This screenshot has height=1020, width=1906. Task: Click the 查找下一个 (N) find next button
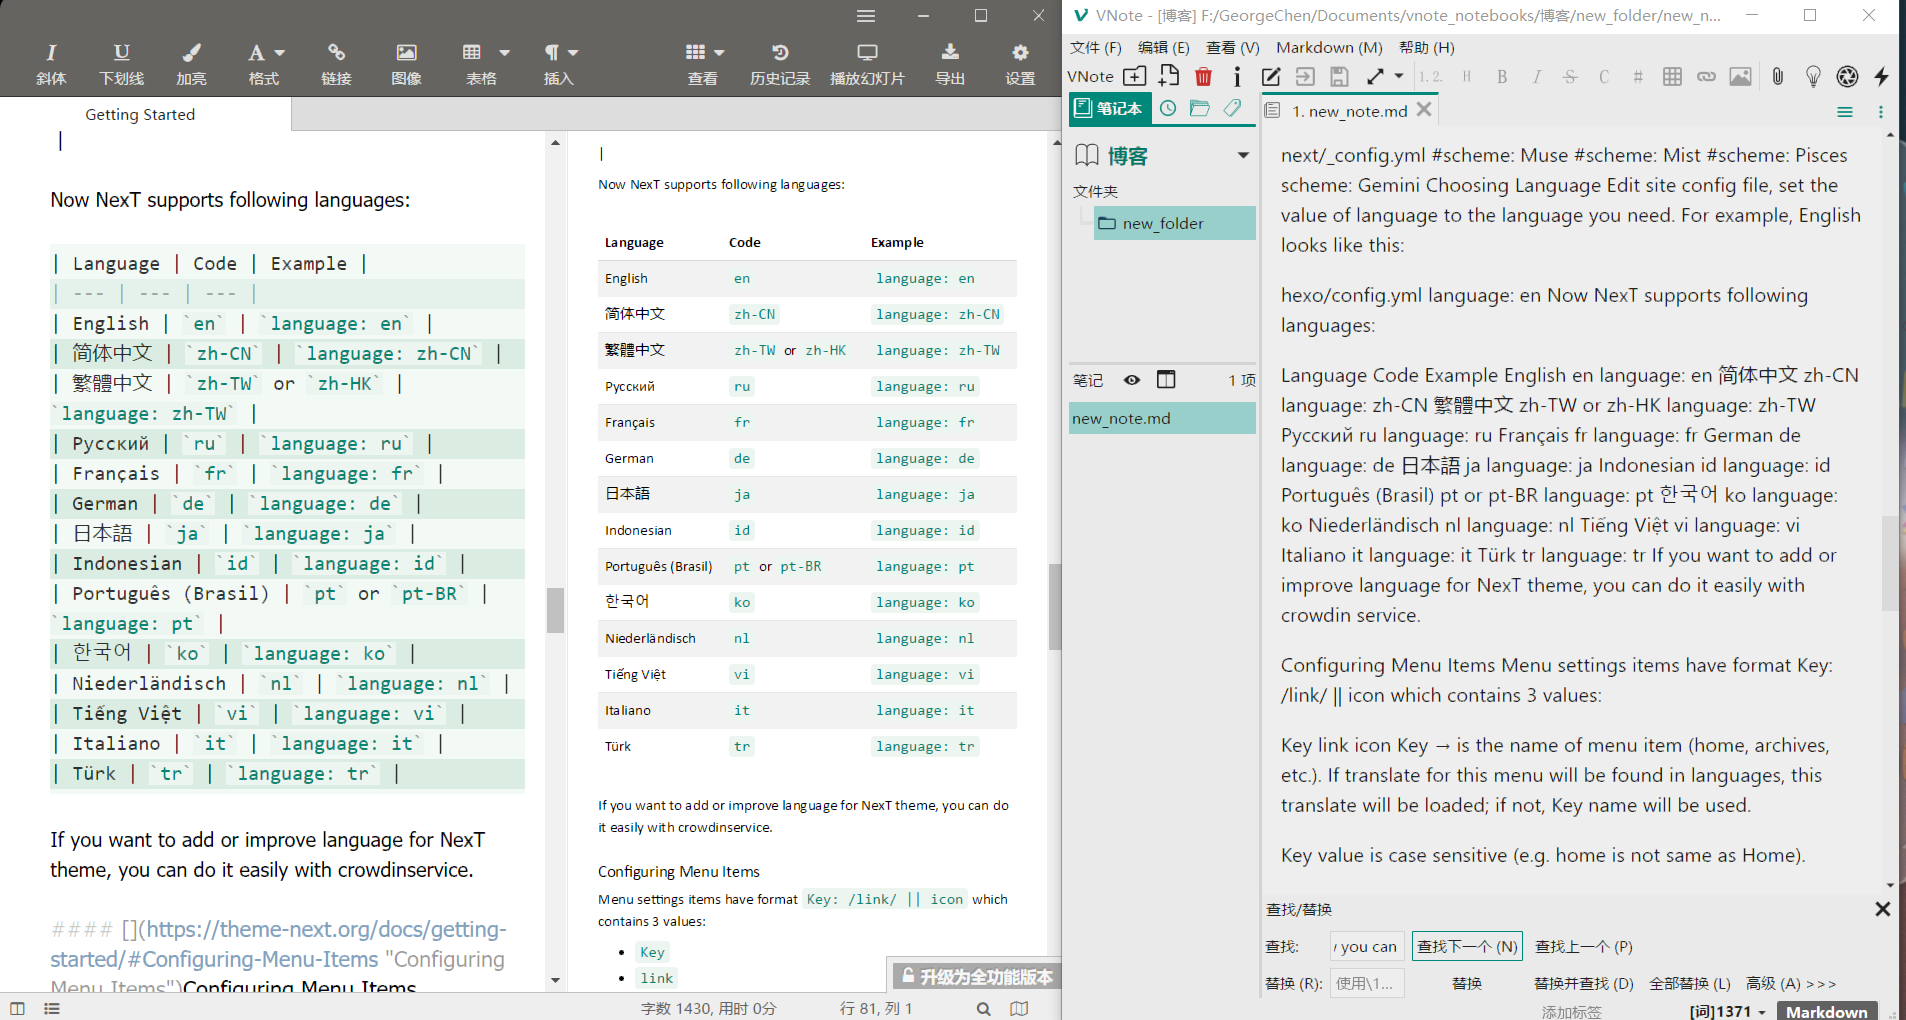tap(1467, 946)
